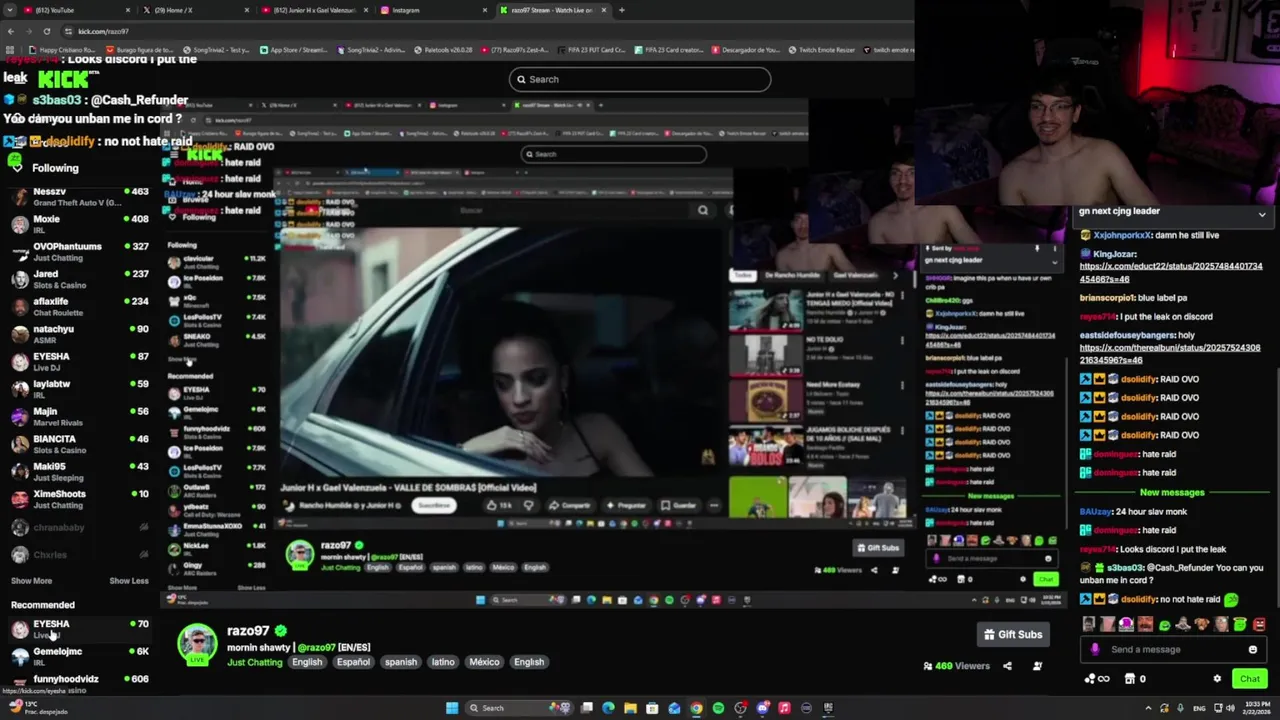
Task: Click the purple microphone icon in chat input
Action: 1095,650
